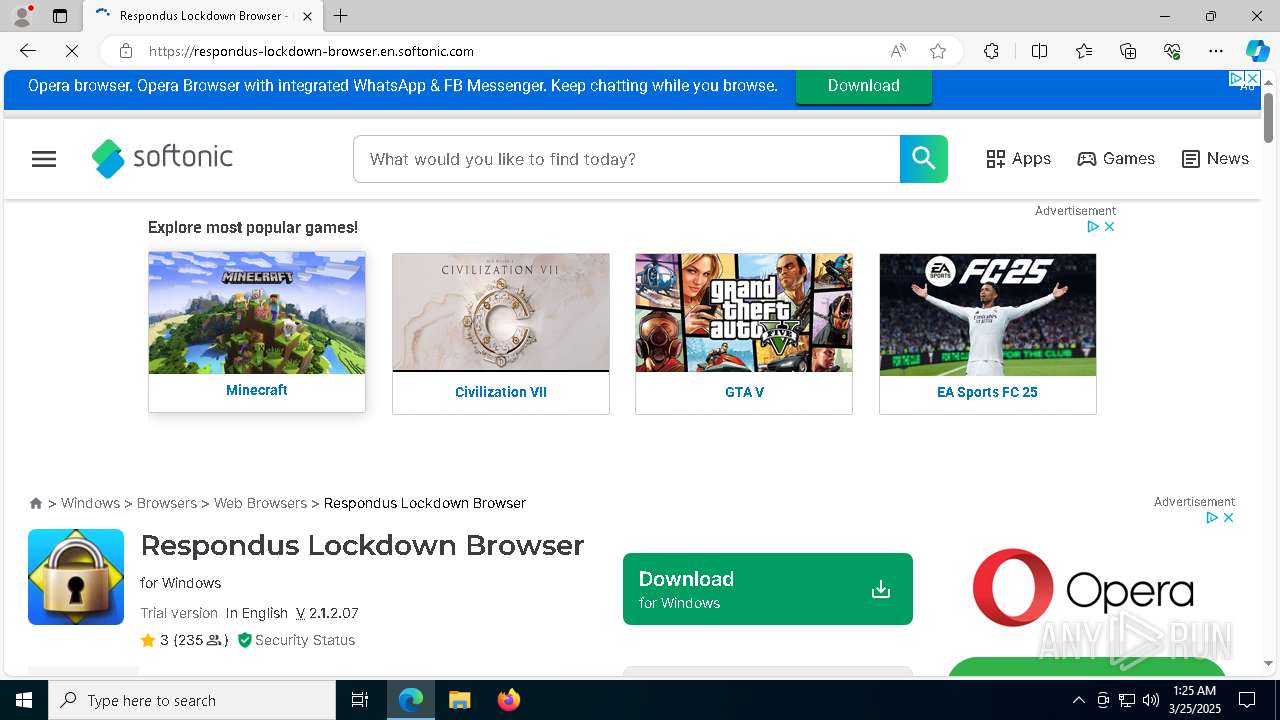Open the GTA V thumbnail
Image resolution: width=1280 pixels, height=720 pixels.
coord(744,313)
